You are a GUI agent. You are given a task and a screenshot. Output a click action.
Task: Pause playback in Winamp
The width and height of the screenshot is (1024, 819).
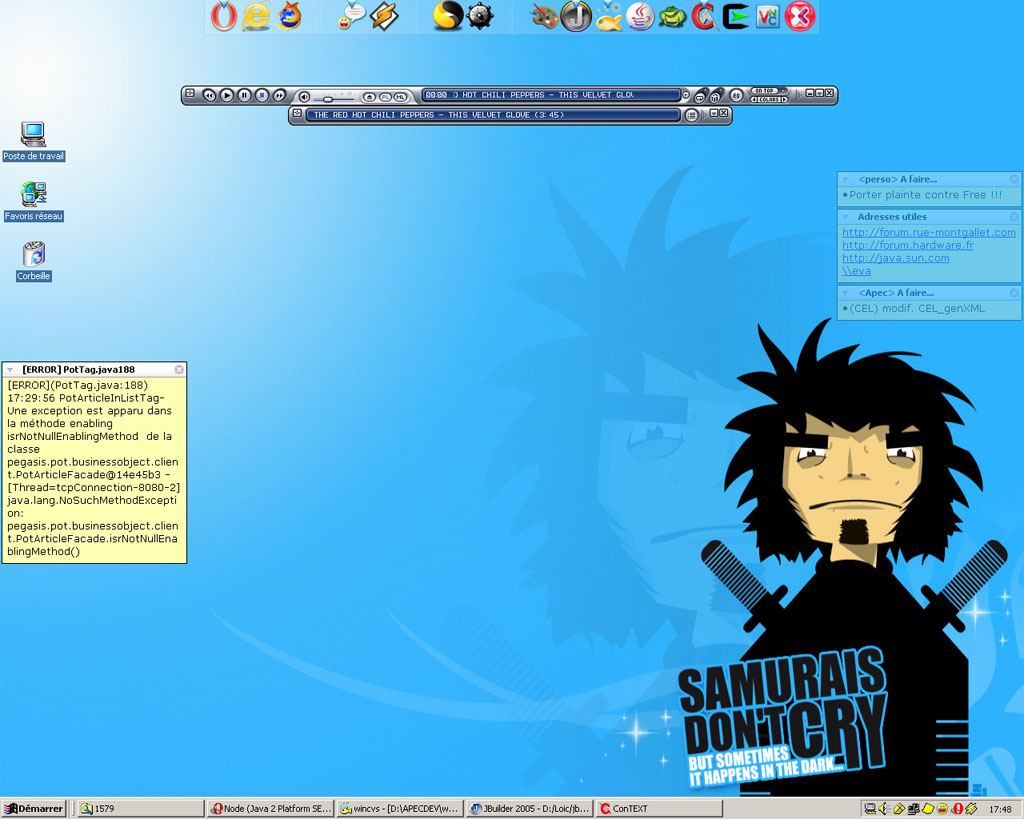244,95
